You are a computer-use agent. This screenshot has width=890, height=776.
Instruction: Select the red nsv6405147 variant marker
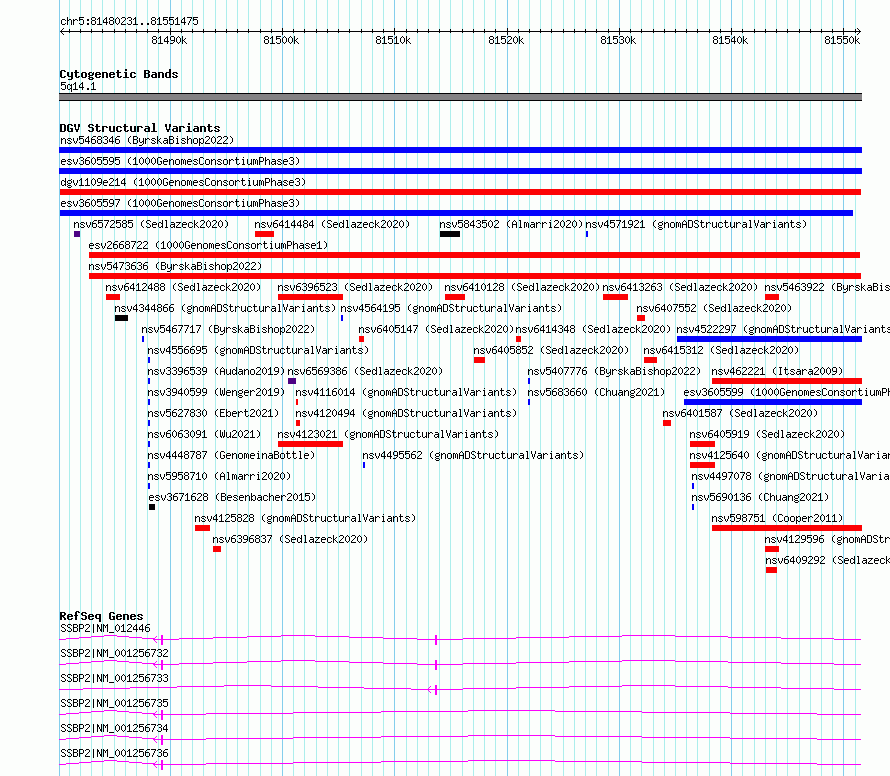click(x=362, y=339)
